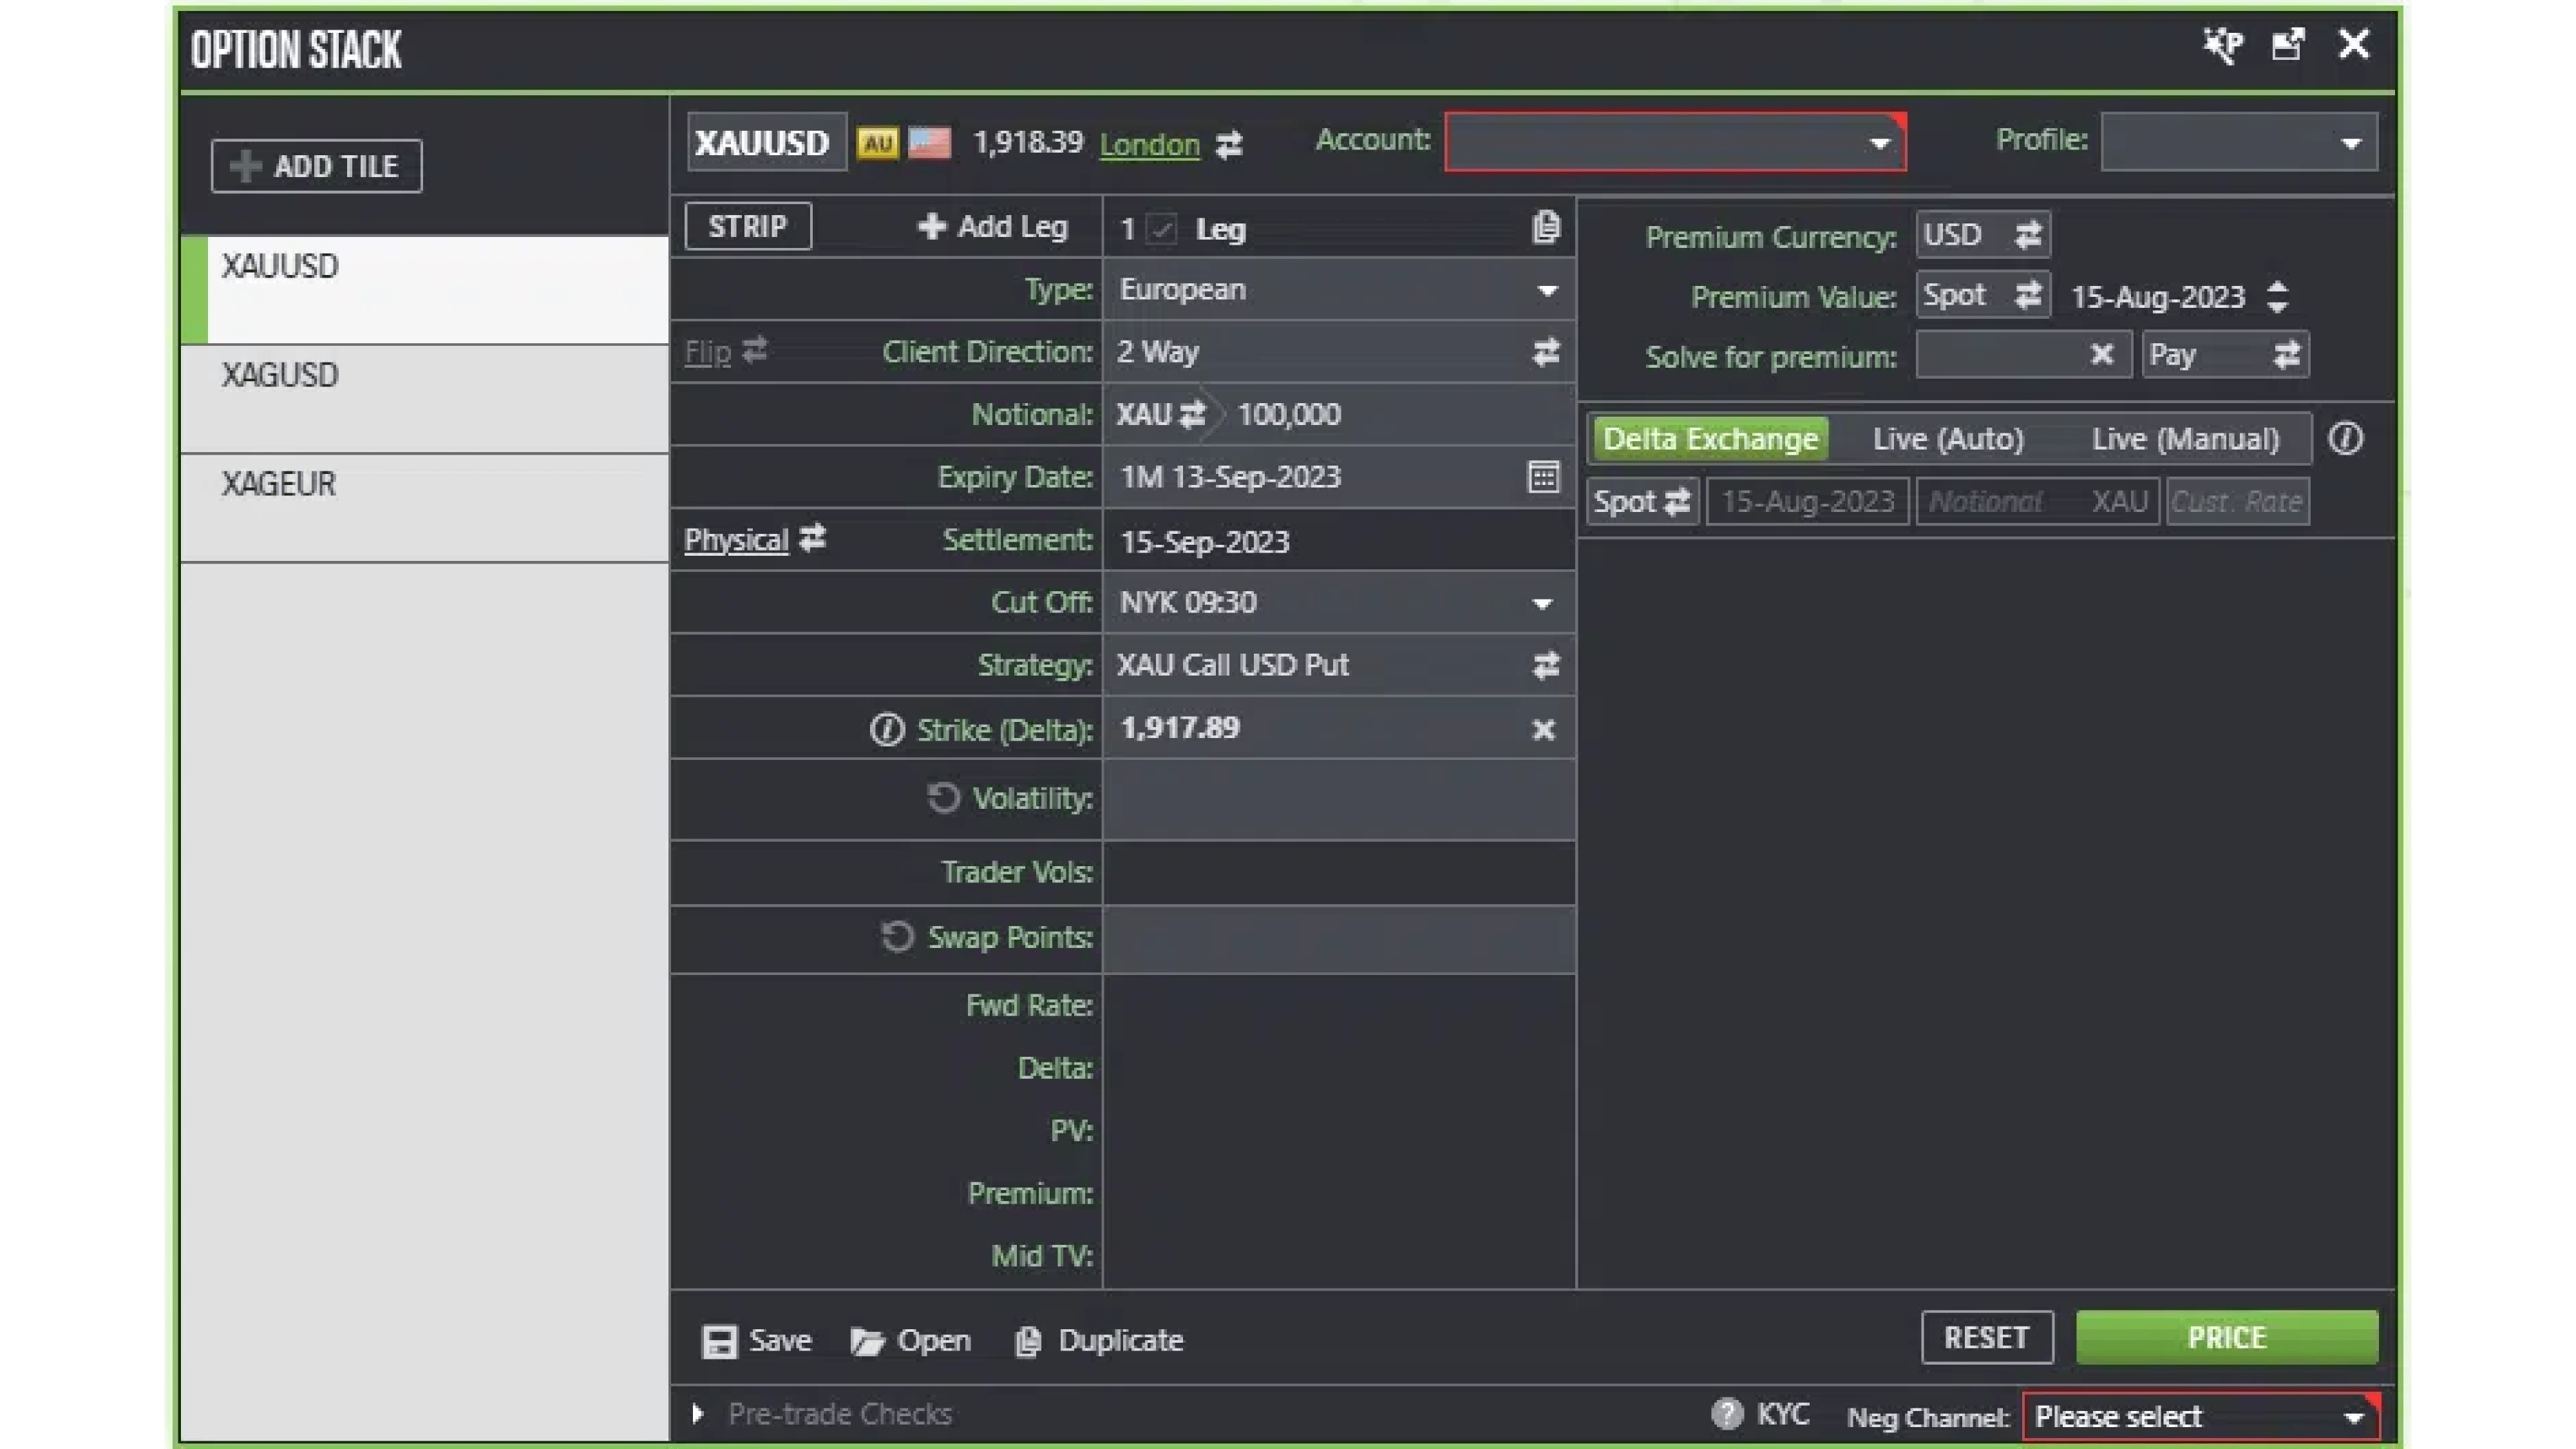Click the KYC help icon

point(1726,1414)
